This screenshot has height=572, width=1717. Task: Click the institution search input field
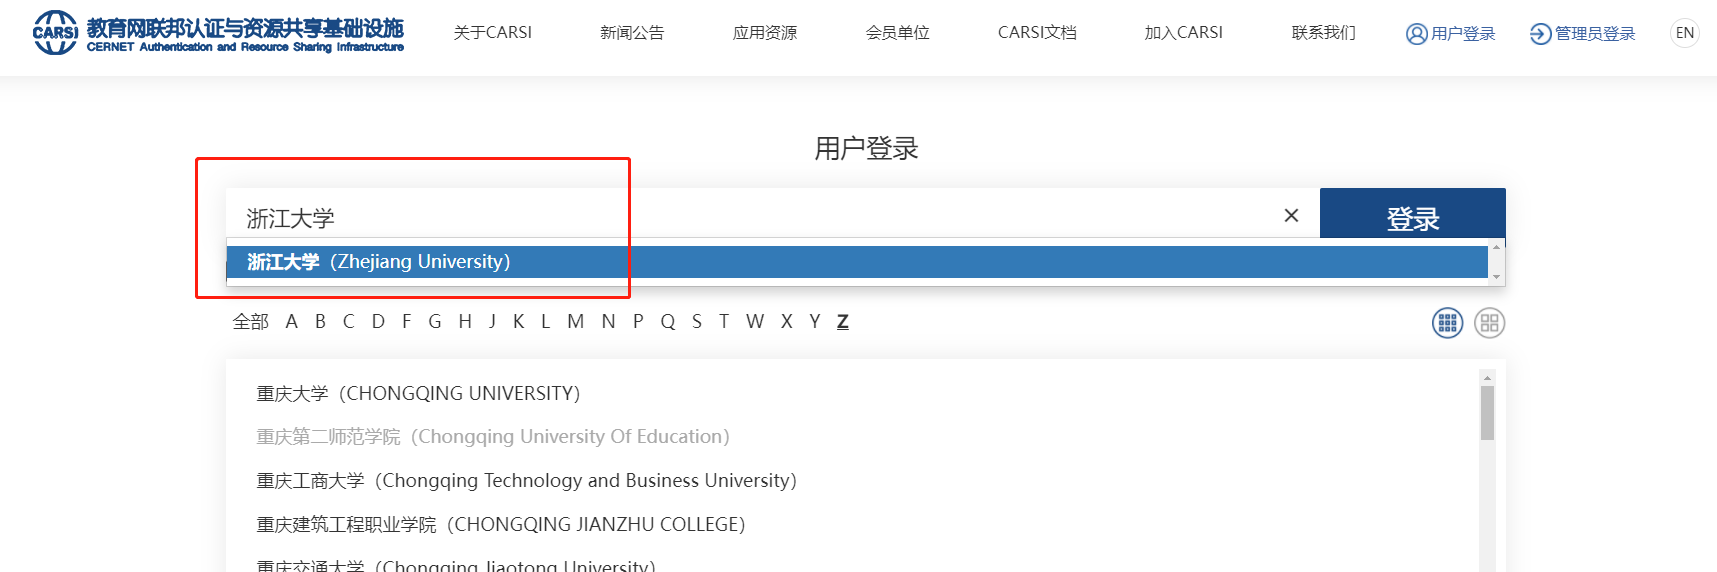click(x=750, y=216)
